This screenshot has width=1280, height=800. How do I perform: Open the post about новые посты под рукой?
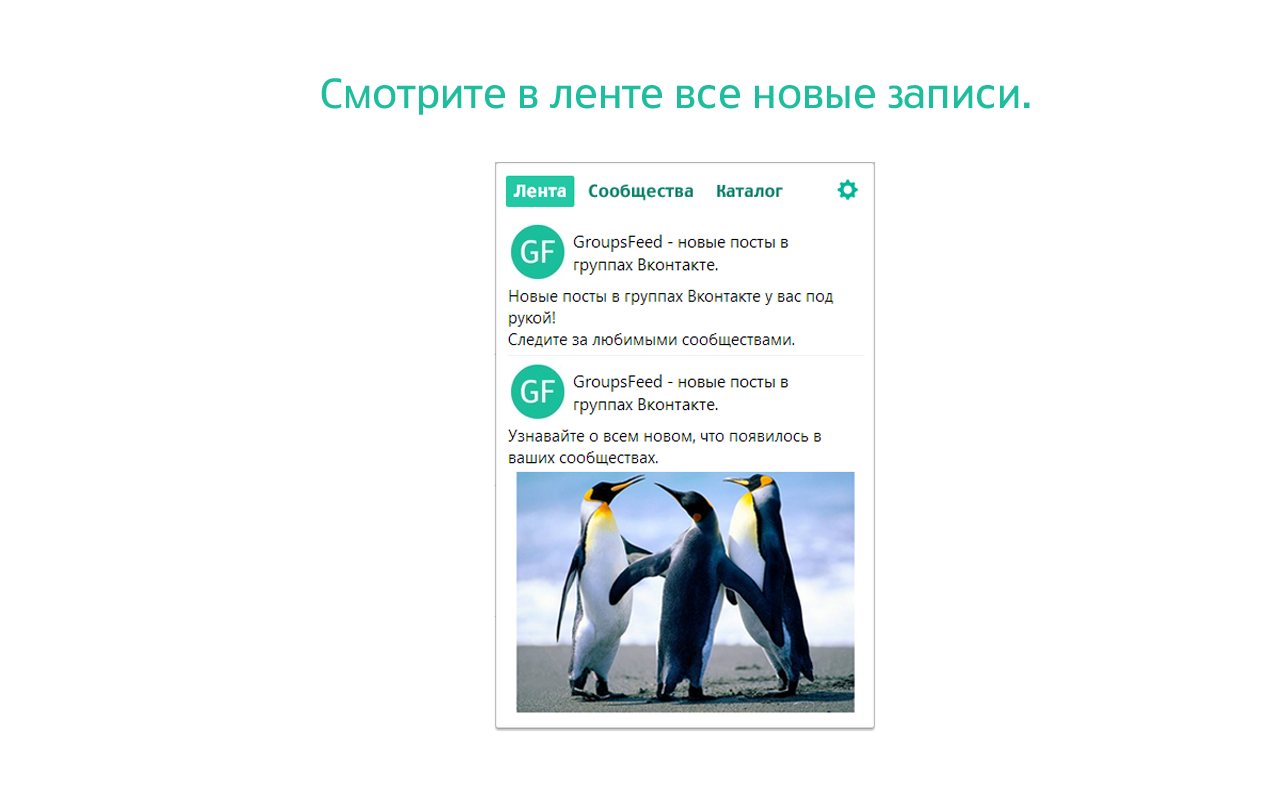click(x=670, y=307)
